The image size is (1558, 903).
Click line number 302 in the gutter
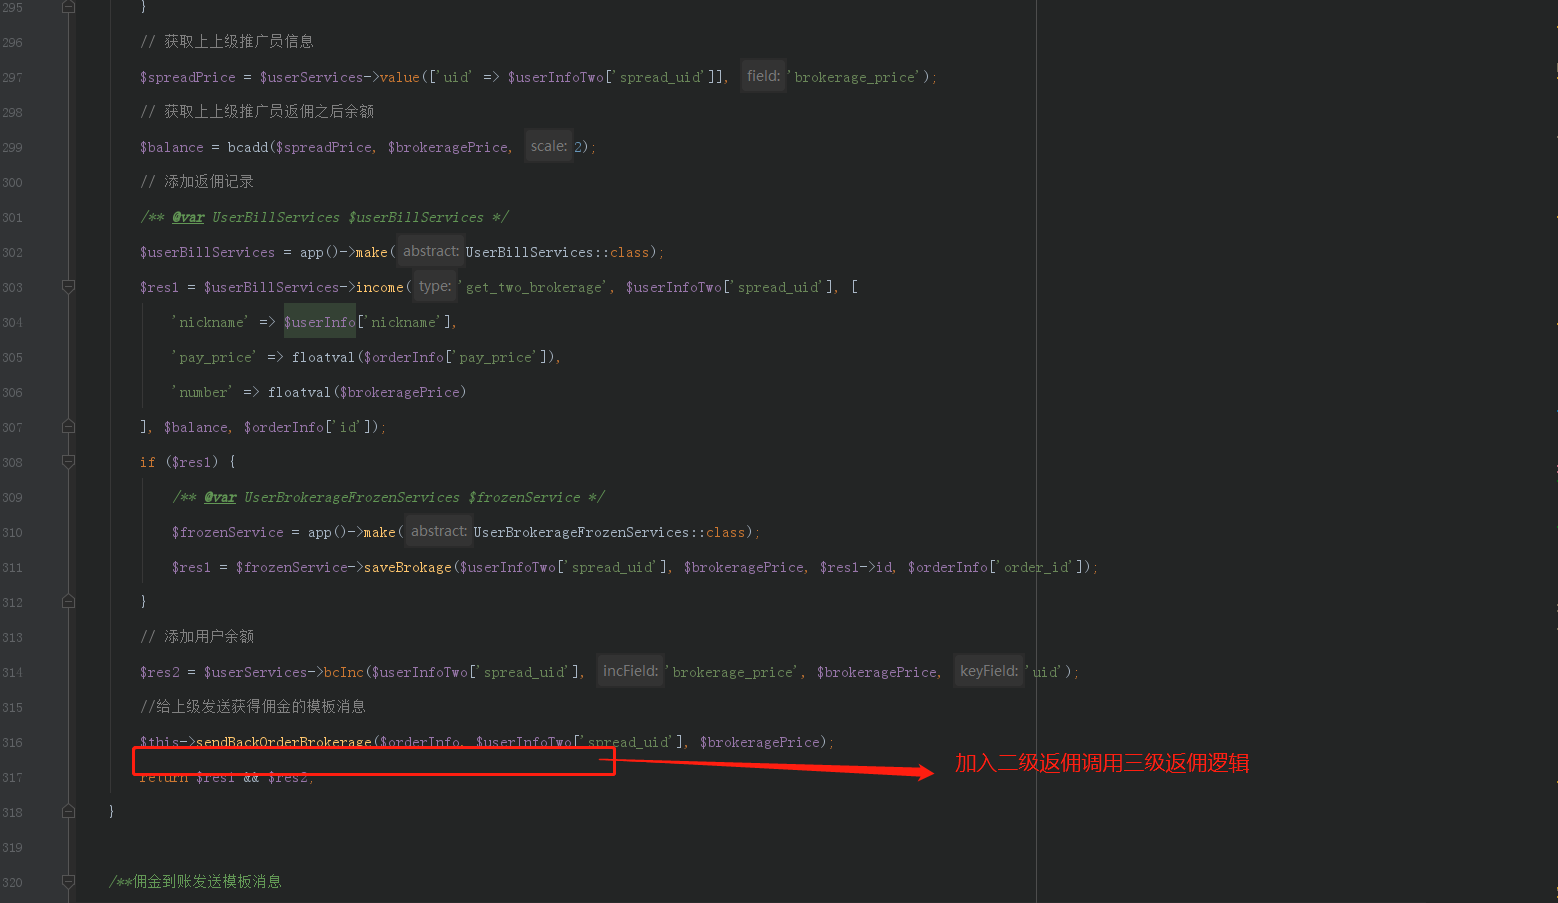click(12, 252)
